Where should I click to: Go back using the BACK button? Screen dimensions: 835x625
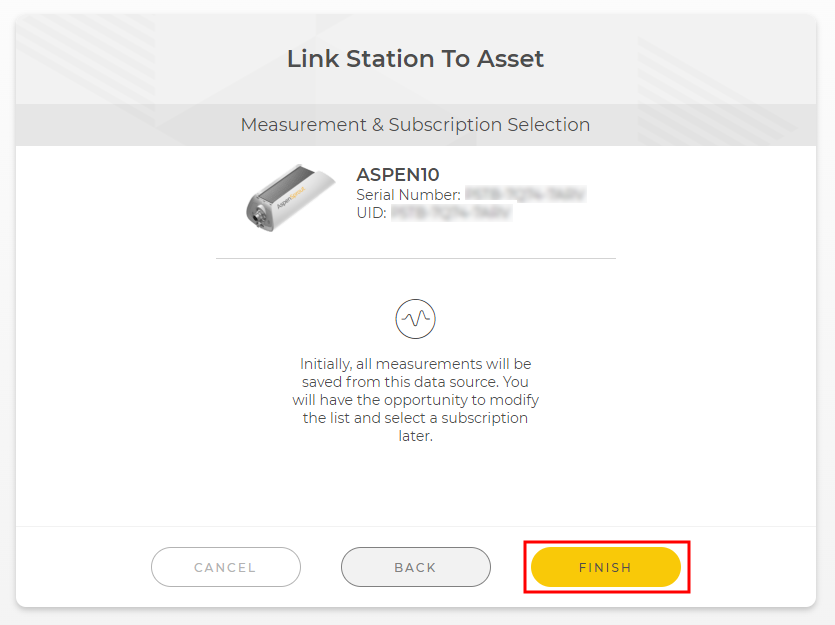click(415, 567)
